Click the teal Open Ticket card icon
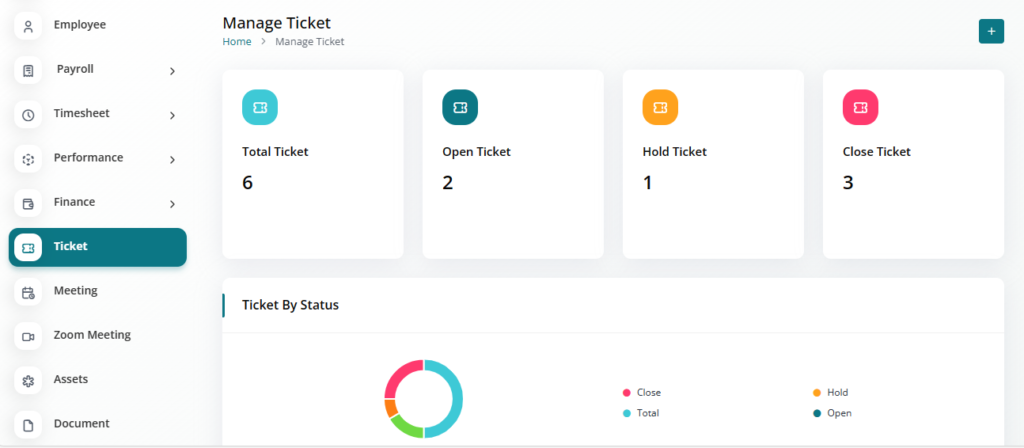 [x=460, y=107]
